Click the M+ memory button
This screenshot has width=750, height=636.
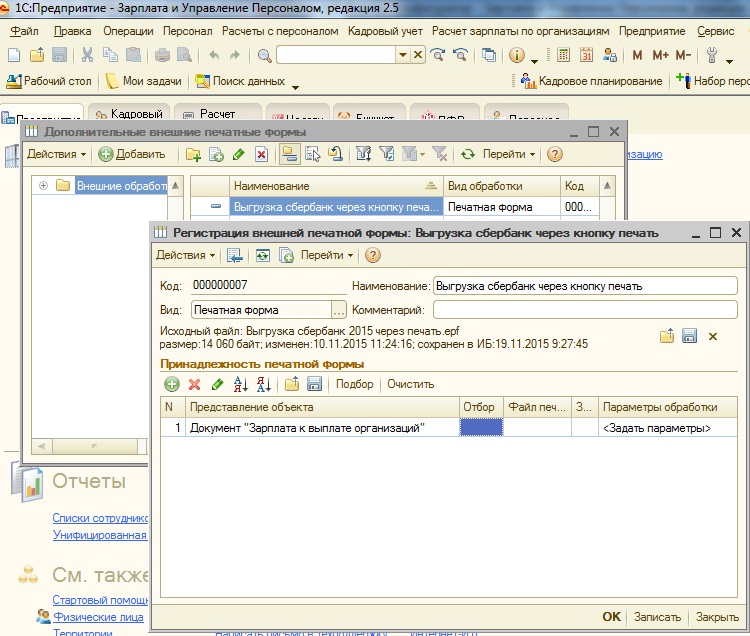(661, 55)
